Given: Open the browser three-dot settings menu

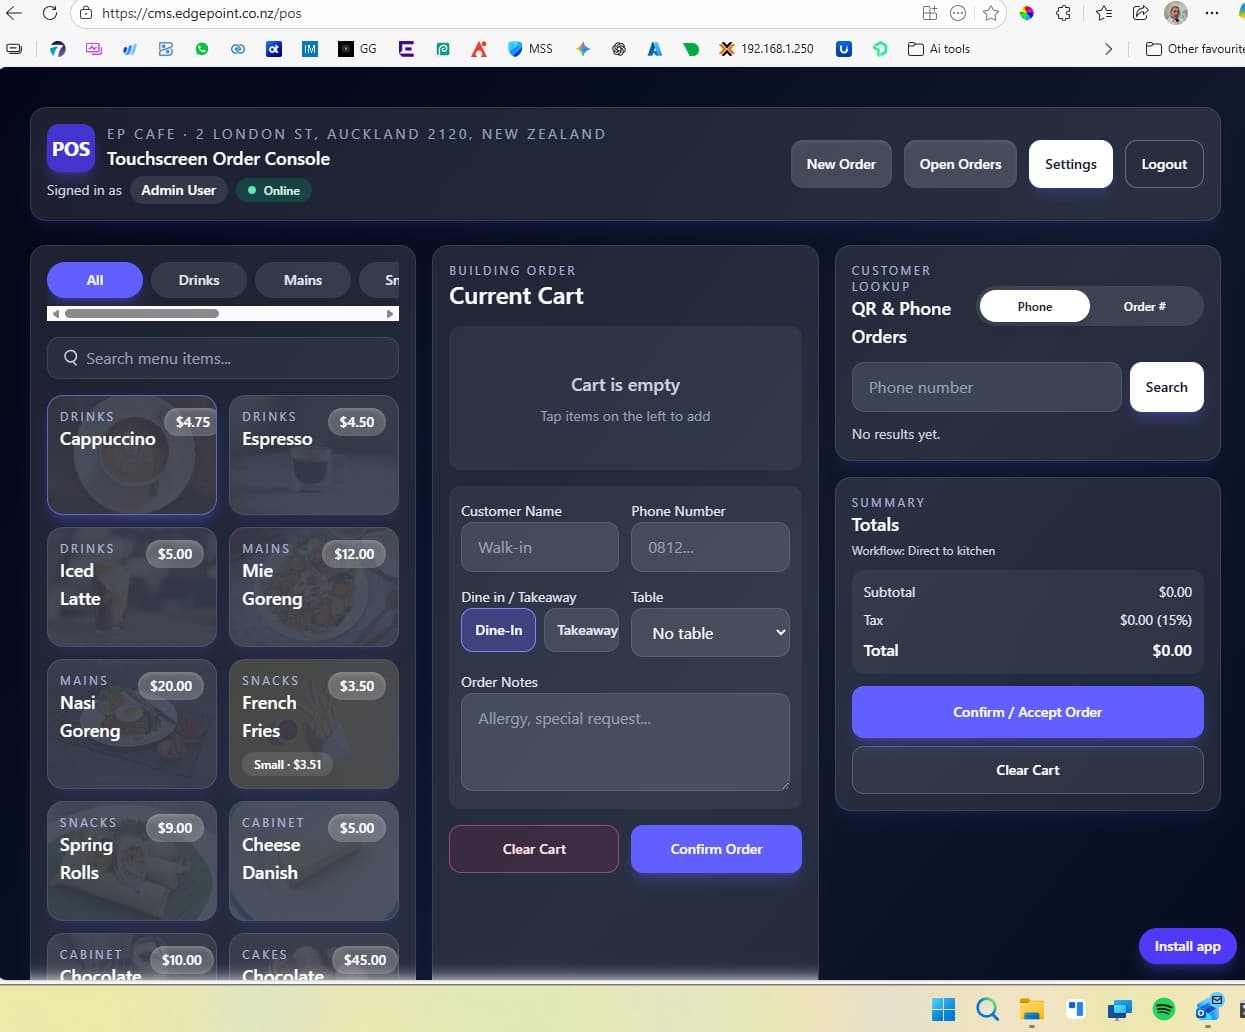Looking at the screenshot, I should point(1212,13).
